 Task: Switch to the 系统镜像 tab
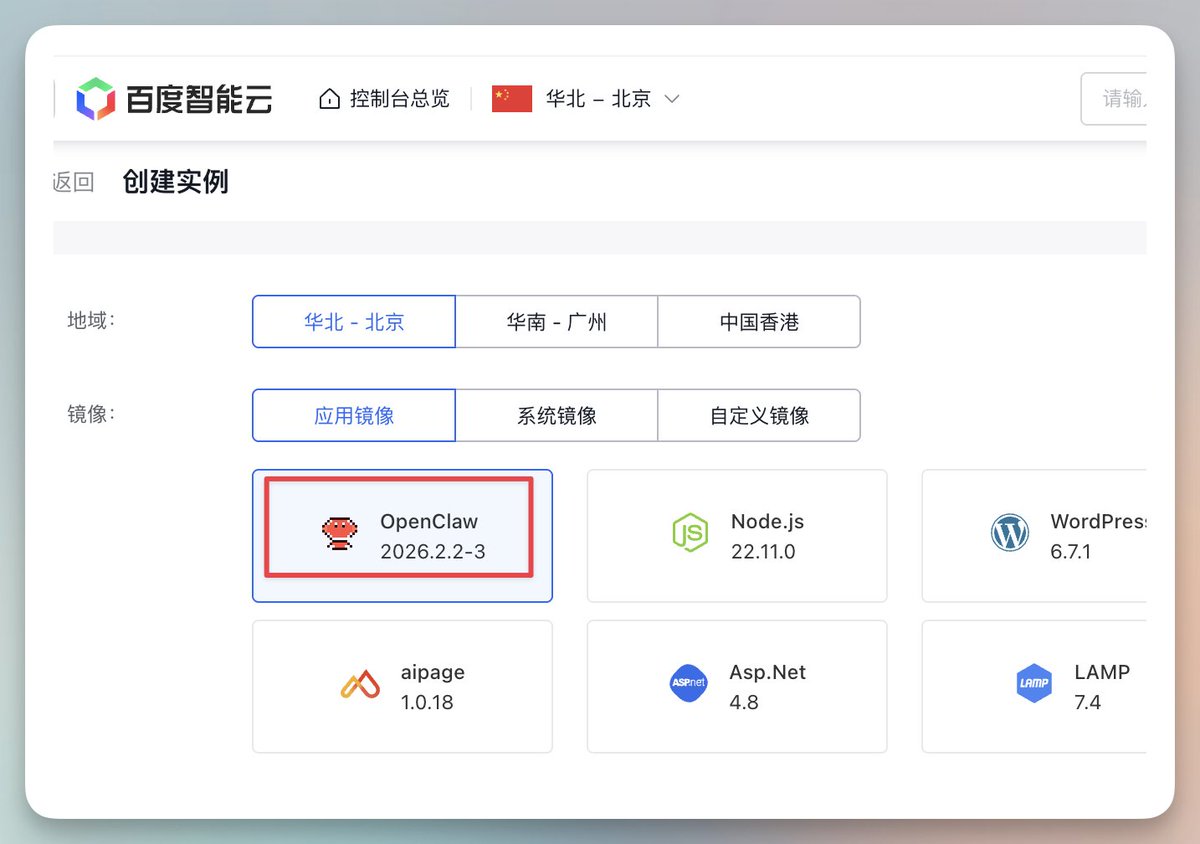[x=557, y=416]
